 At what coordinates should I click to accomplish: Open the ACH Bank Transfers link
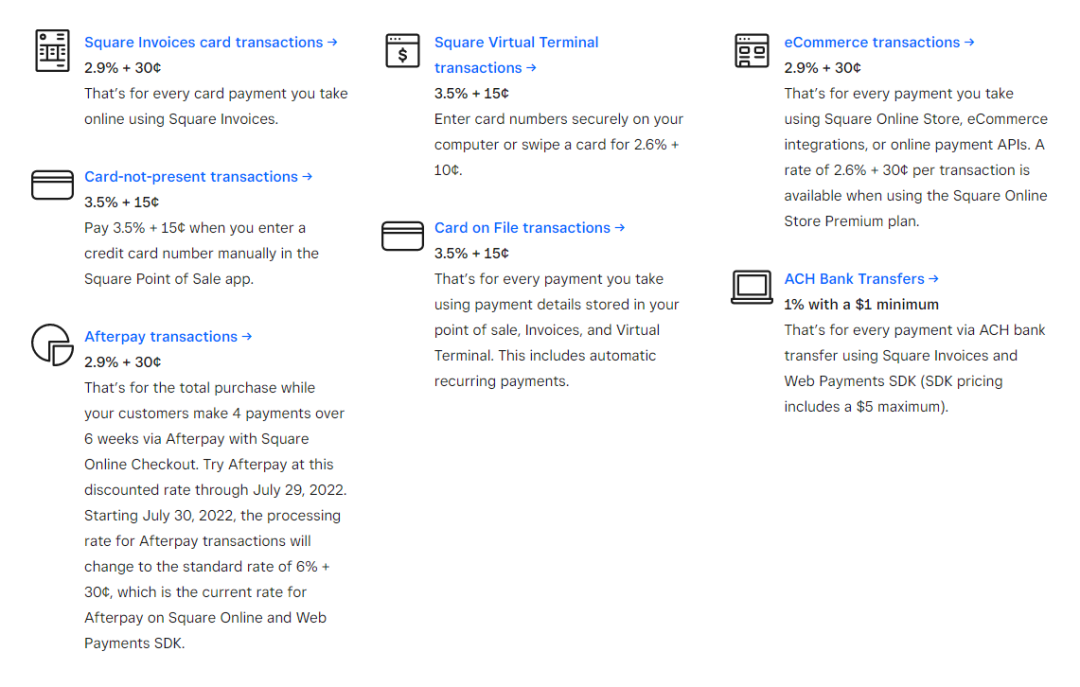(x=862, y=278)
